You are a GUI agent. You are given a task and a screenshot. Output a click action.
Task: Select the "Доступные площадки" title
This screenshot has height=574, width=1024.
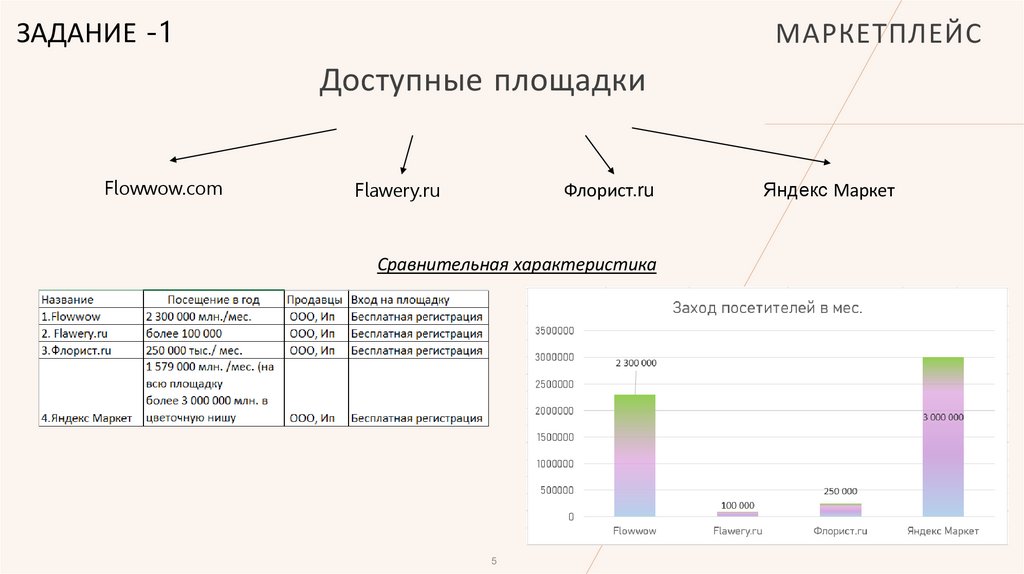482,81
